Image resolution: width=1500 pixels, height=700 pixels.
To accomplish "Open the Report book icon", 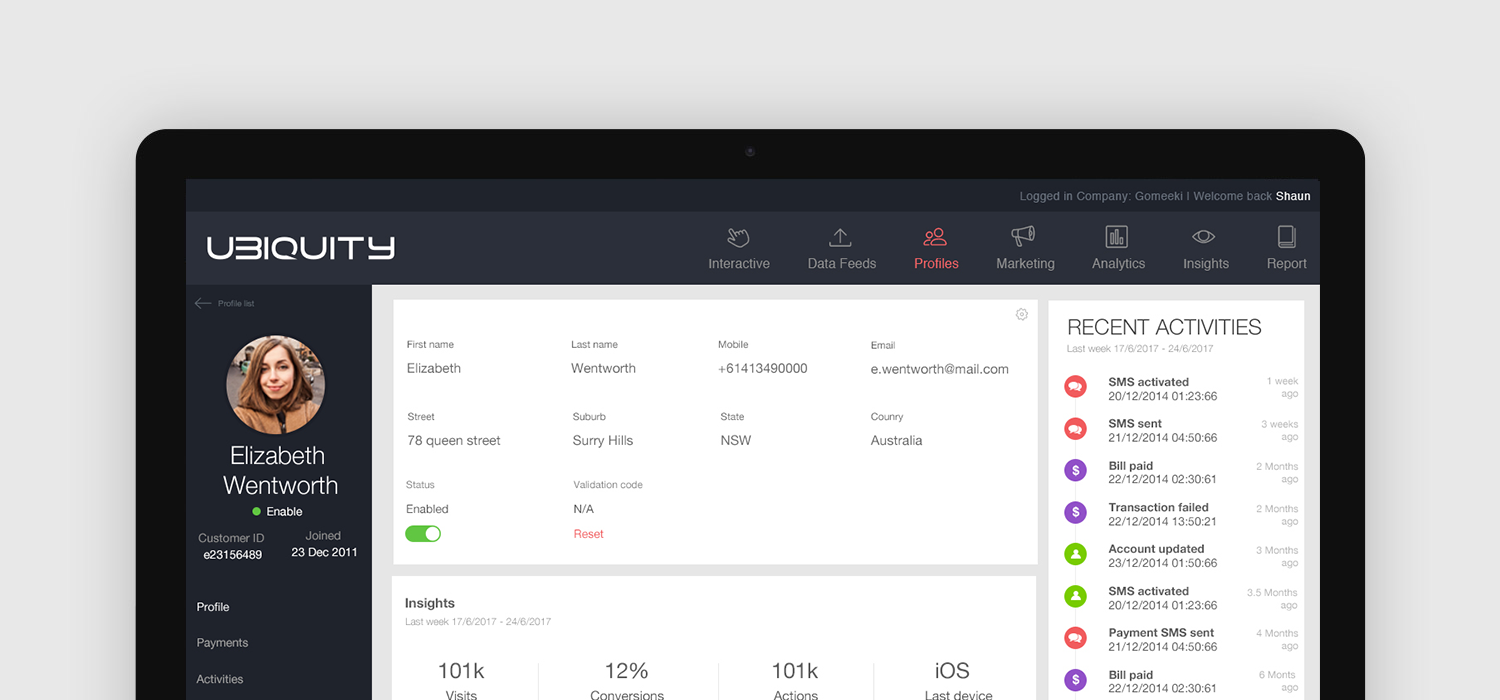I will (x=1287, y=237).
